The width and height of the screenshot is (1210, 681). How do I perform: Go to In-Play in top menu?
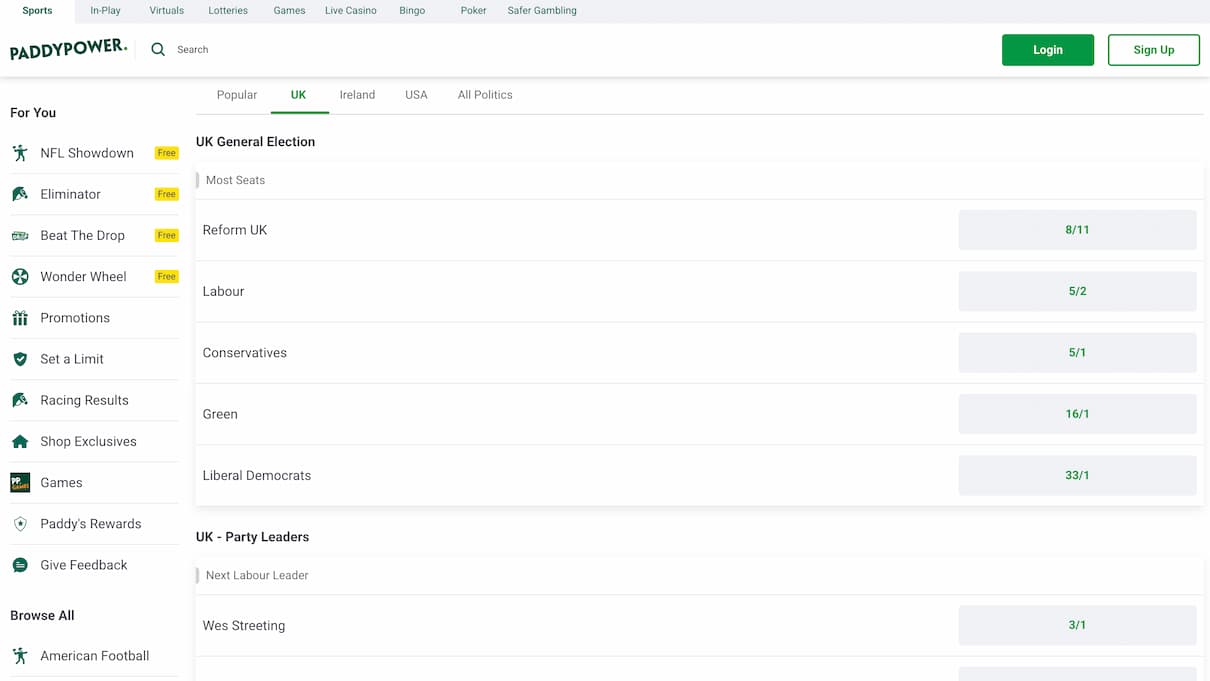click(105, 11)
